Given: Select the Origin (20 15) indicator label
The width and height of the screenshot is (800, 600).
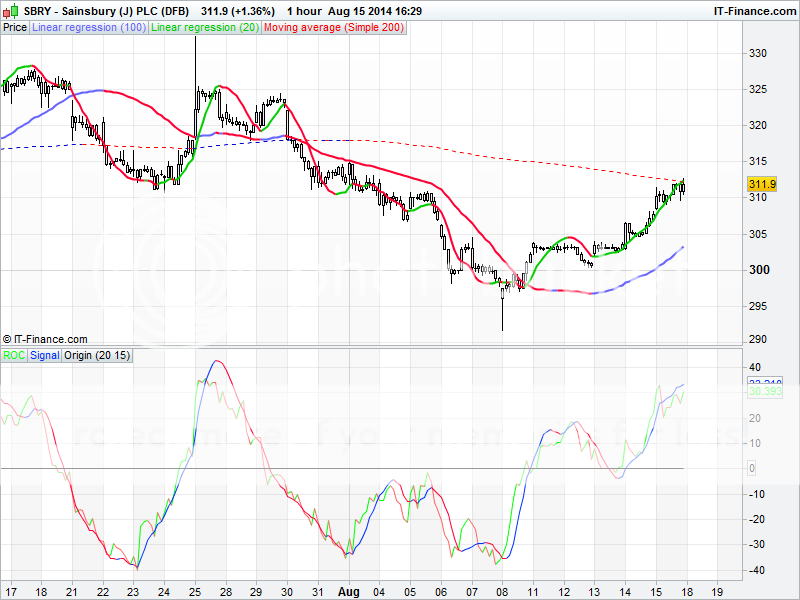Looking at the screenshot, I should point(97,356).
